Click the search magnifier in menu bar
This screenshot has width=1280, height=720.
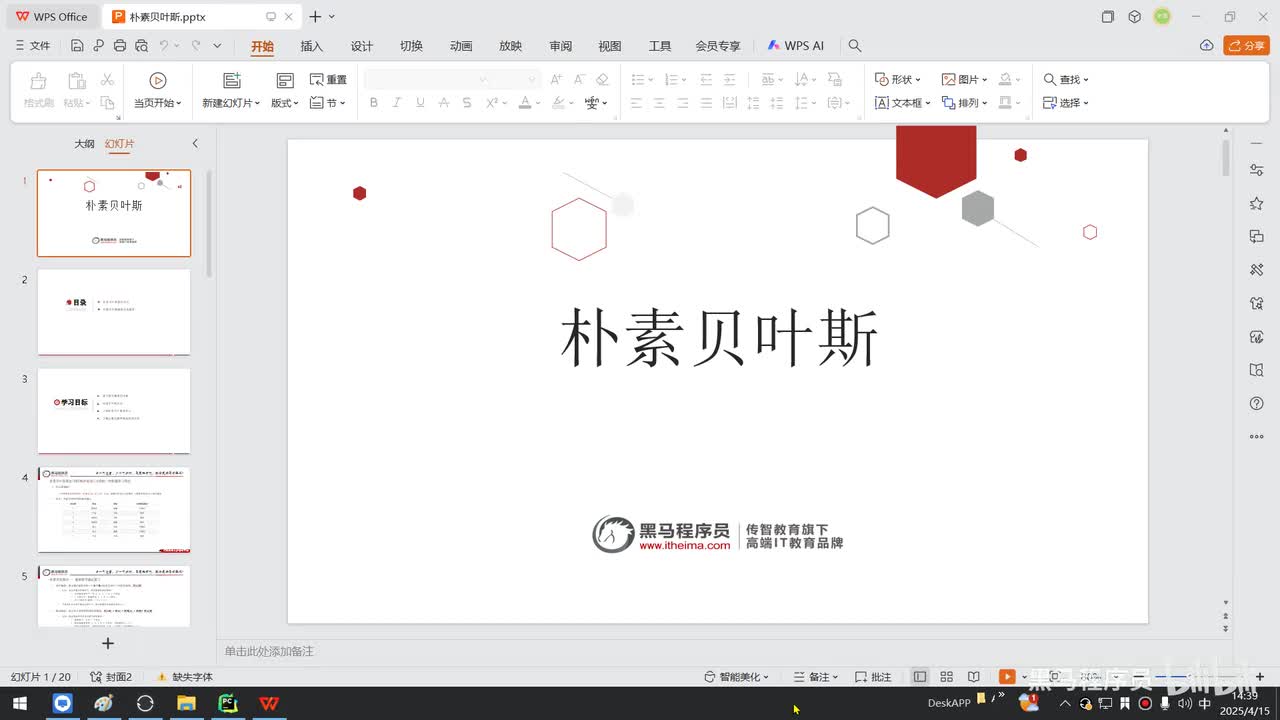point(855,46)
